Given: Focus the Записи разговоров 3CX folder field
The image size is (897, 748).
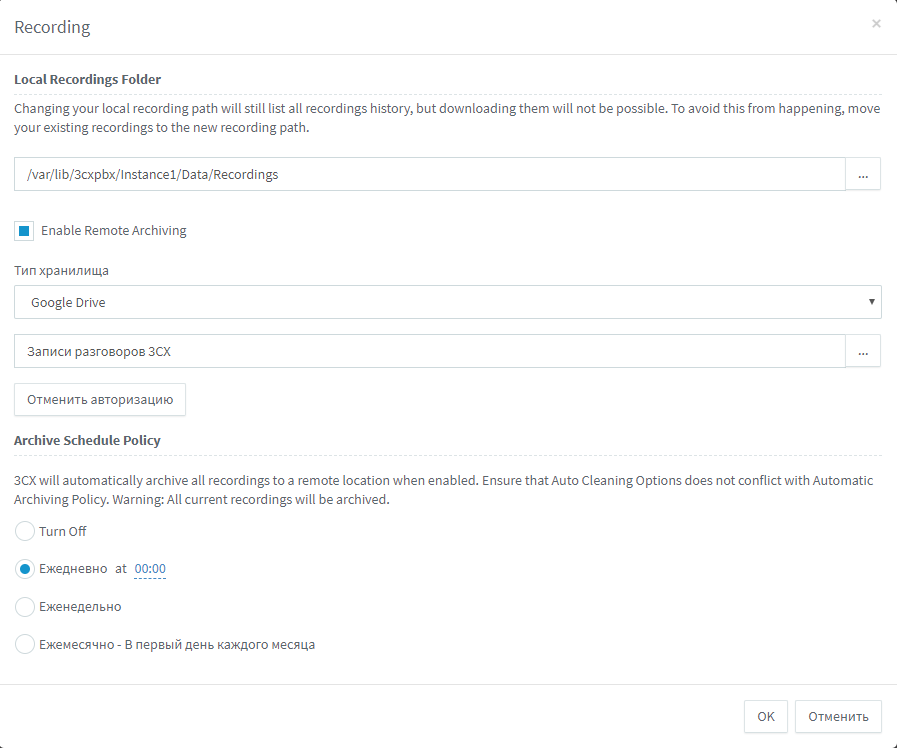Looking at the screenshot, I should coord(430,351).
